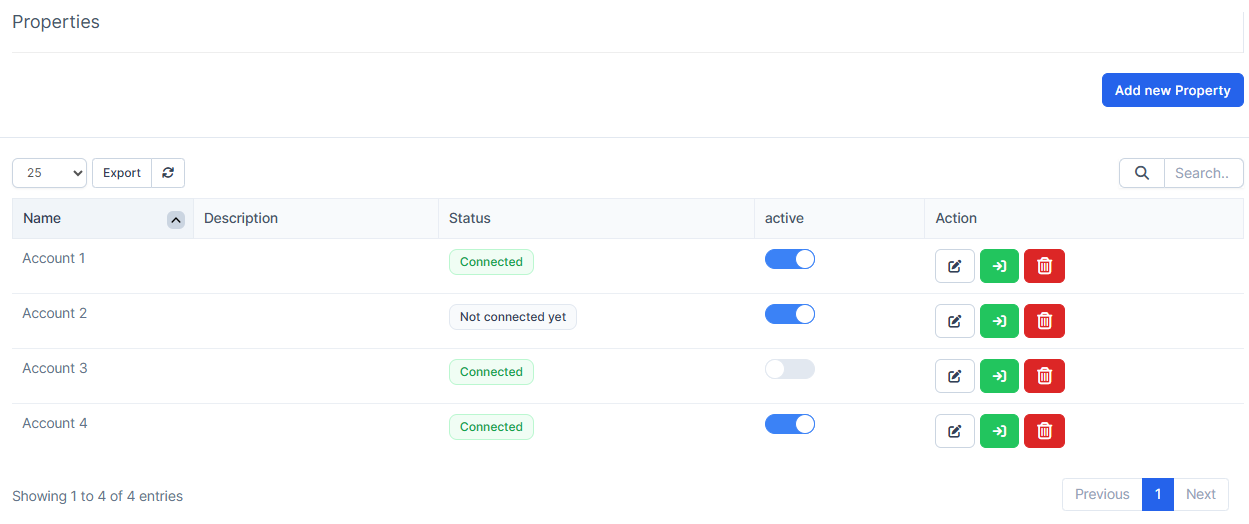1249x524 pixels.
Task: Go to the Next page
Action: (1200, 494)
